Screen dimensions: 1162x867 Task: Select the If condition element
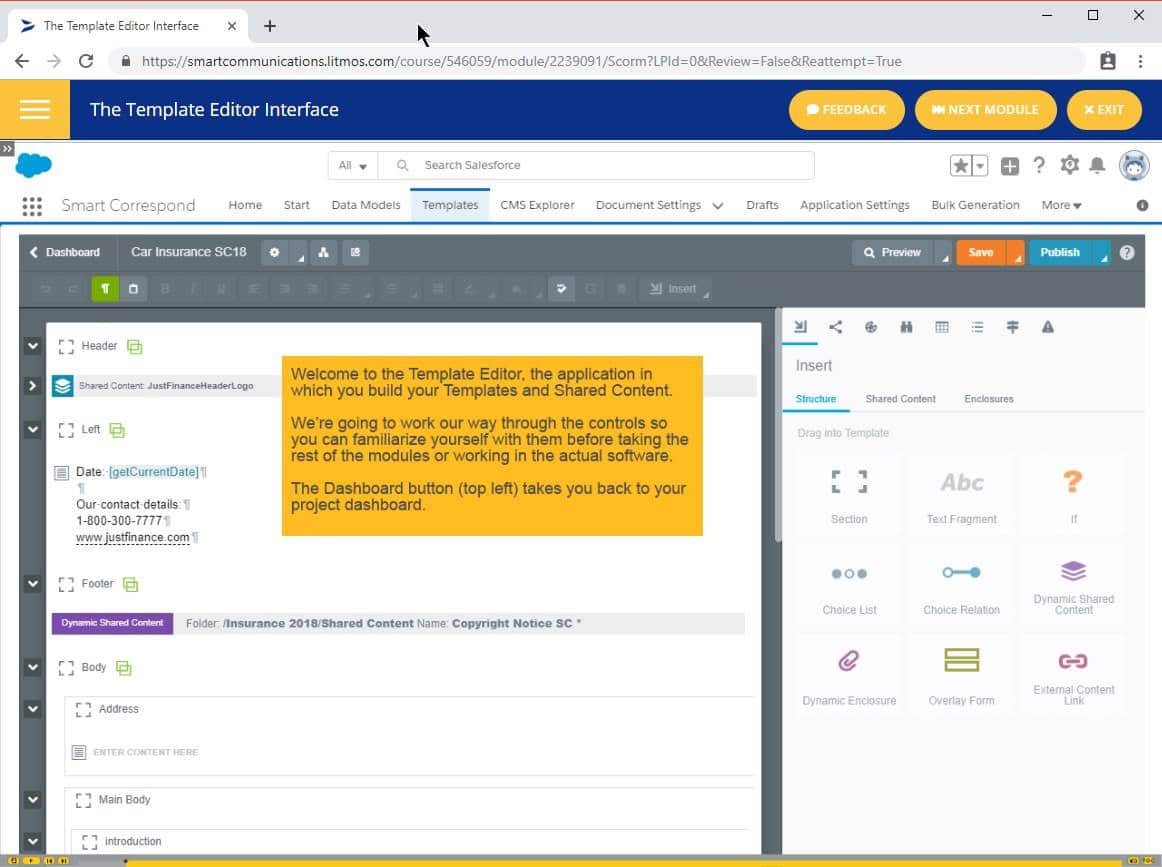click(x=1073, y=494)
